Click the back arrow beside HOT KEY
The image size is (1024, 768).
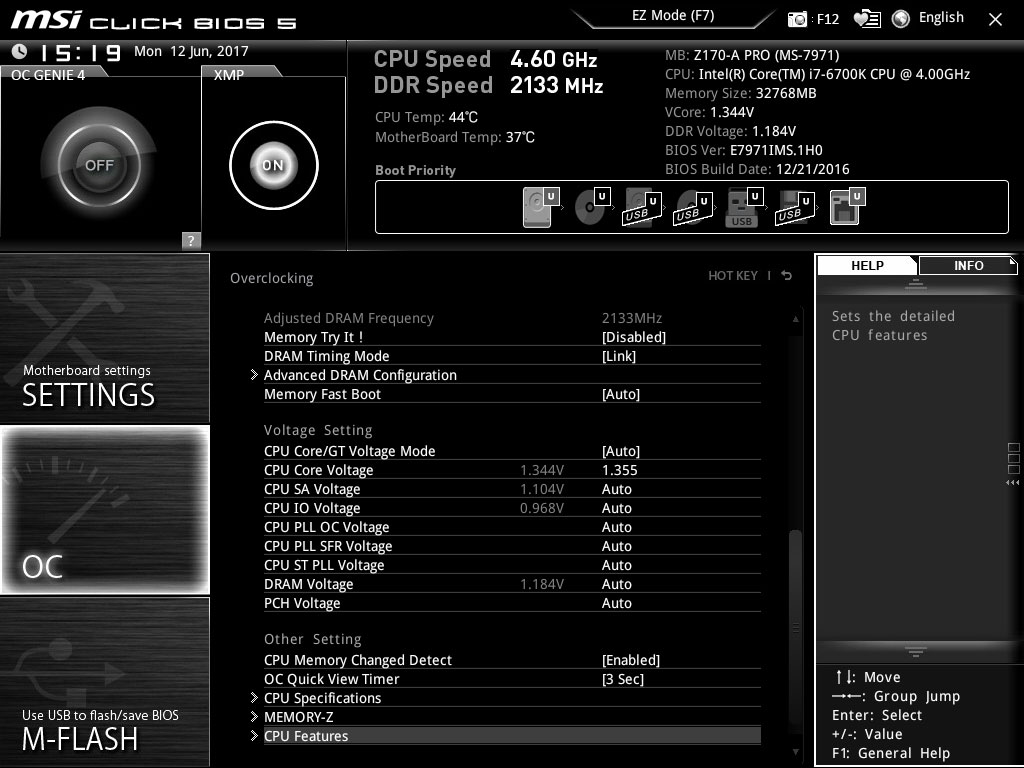(x=787, y=276)
